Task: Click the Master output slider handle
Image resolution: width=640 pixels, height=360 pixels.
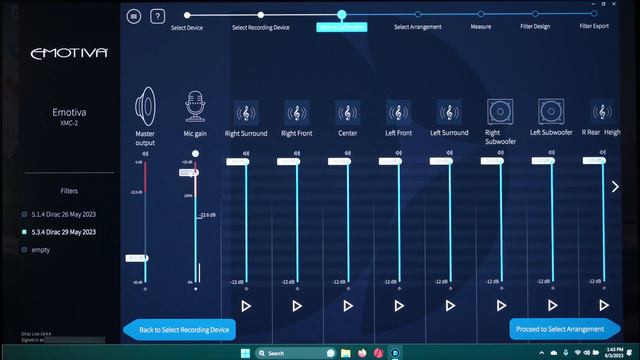Action: (137, 258)
